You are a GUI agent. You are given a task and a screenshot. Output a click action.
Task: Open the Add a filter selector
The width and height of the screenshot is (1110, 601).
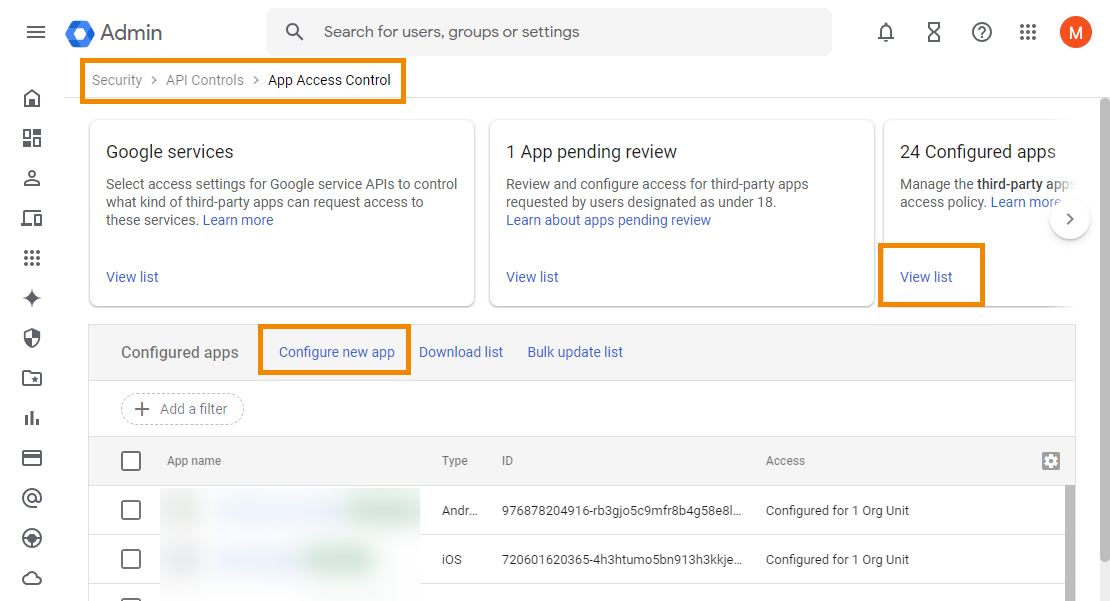click(x=182, y=409)
